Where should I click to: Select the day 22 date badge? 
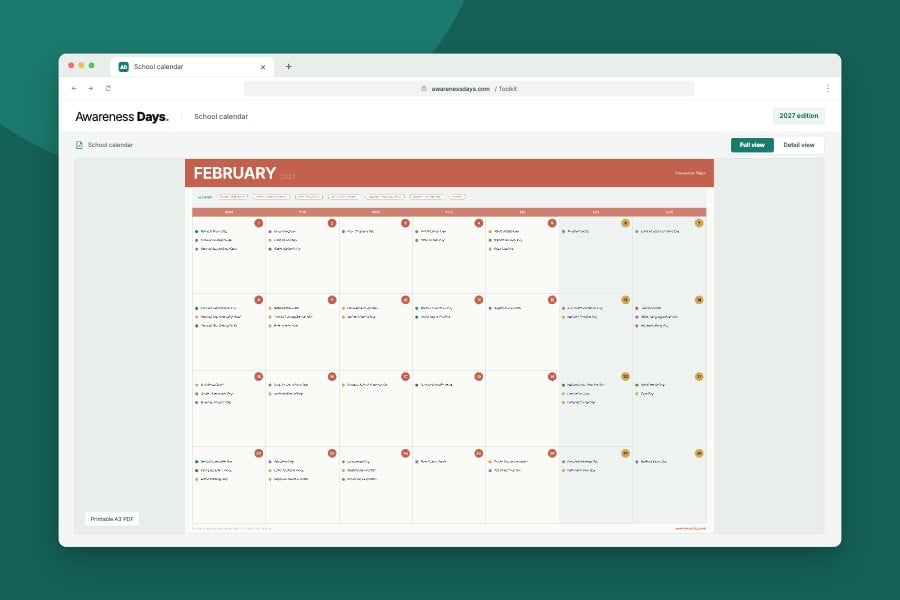coord(258,454)
